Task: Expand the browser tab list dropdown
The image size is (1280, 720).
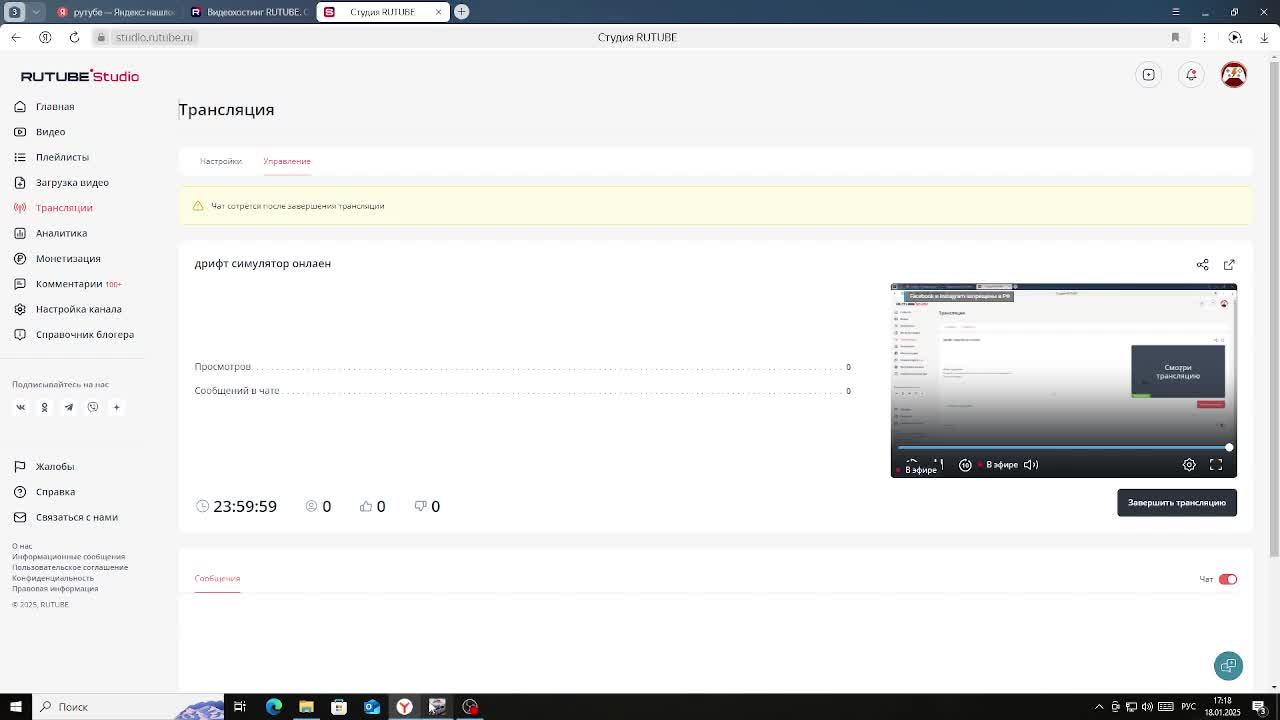Action: click(x=36, y=12)
